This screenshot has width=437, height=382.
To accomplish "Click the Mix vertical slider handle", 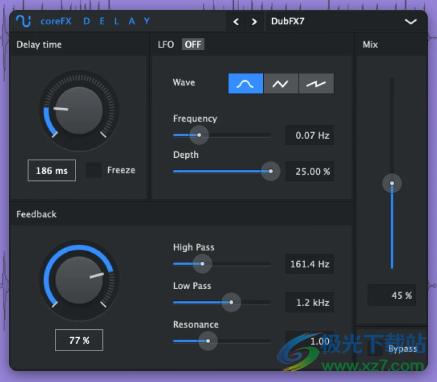I will coord(392,183).
